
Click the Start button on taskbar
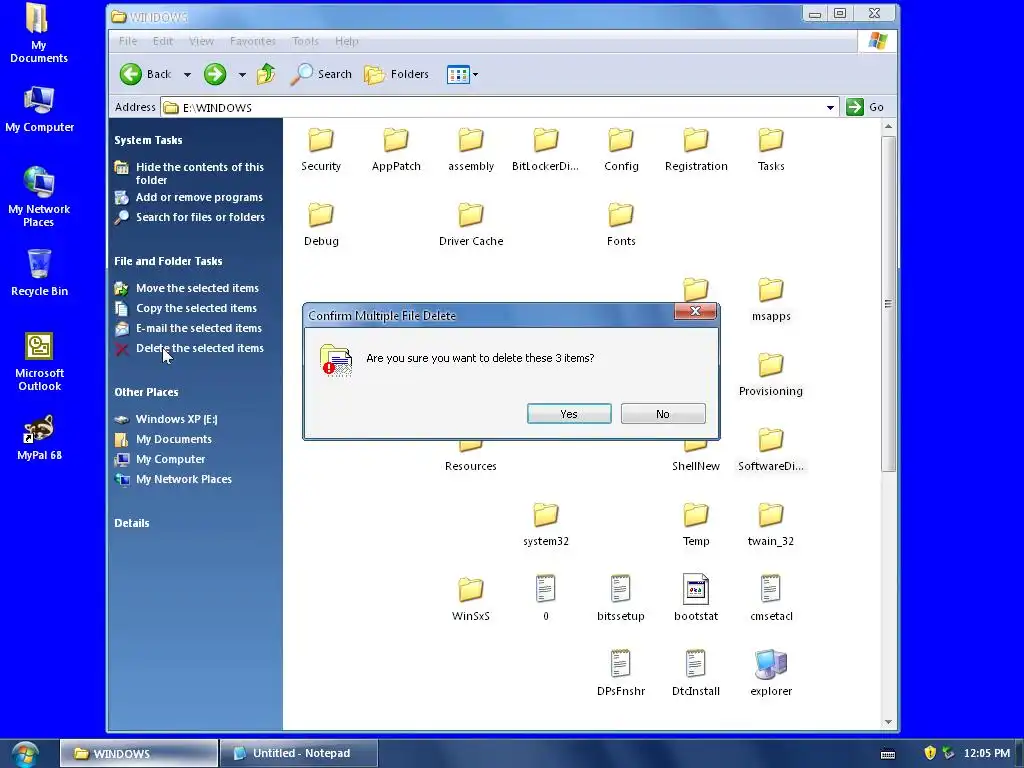(25, 754)
